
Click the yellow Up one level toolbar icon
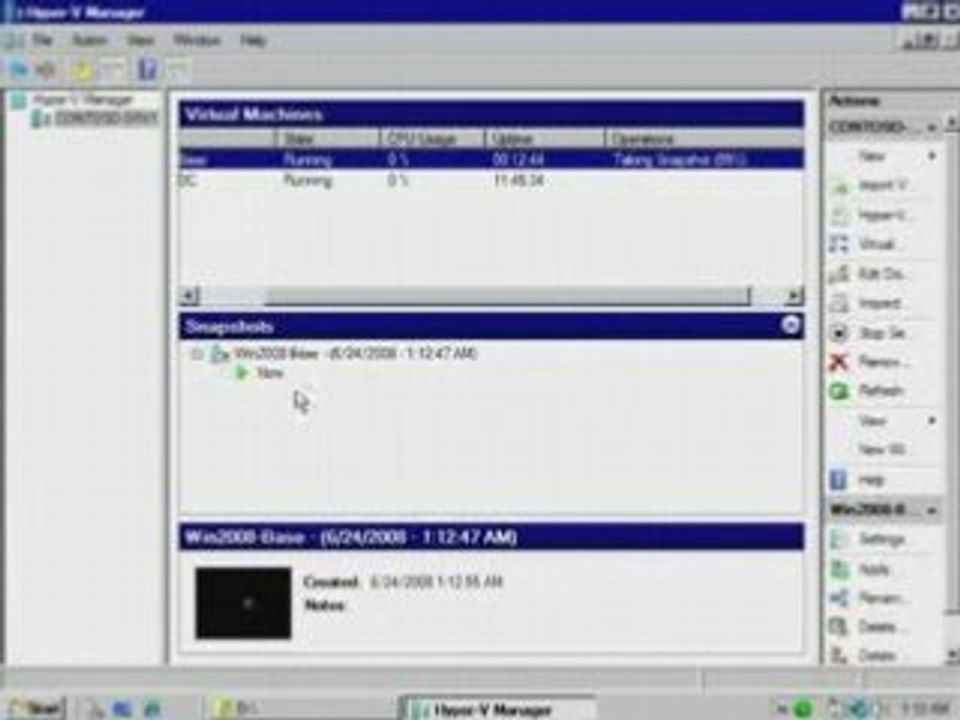[x=82, y=70]
